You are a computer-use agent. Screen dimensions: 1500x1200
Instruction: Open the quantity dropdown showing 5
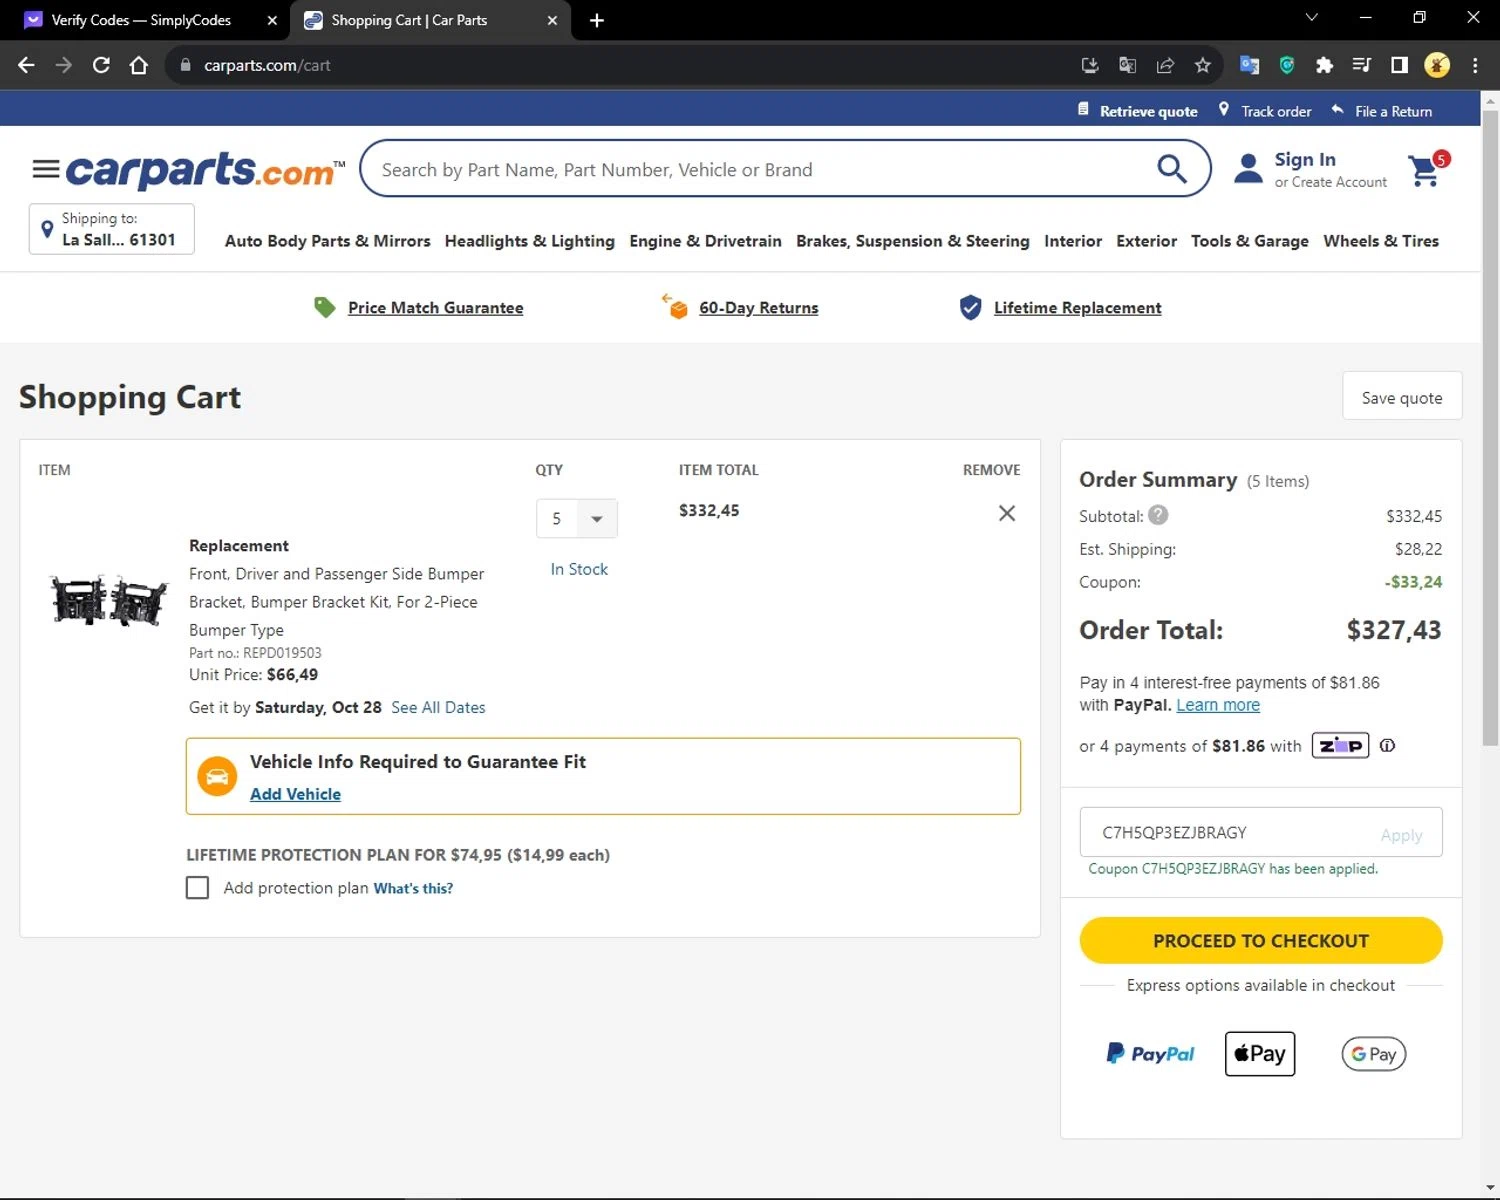pyautogui.click(x=577, y=519)
